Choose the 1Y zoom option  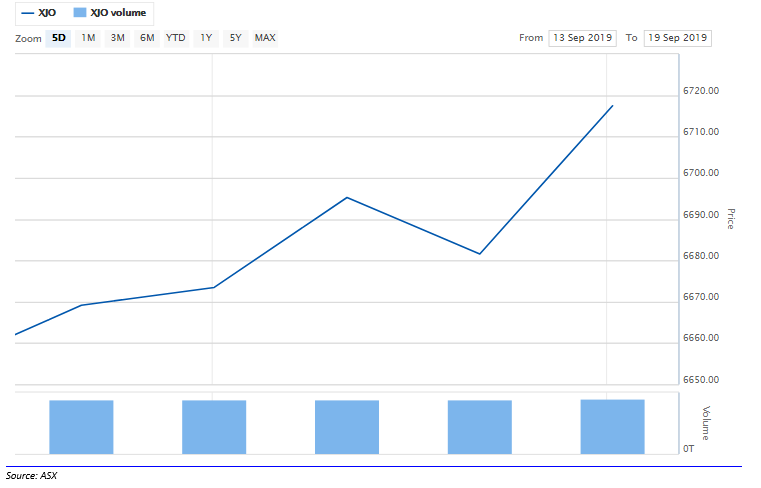click(x=206, y=38)
